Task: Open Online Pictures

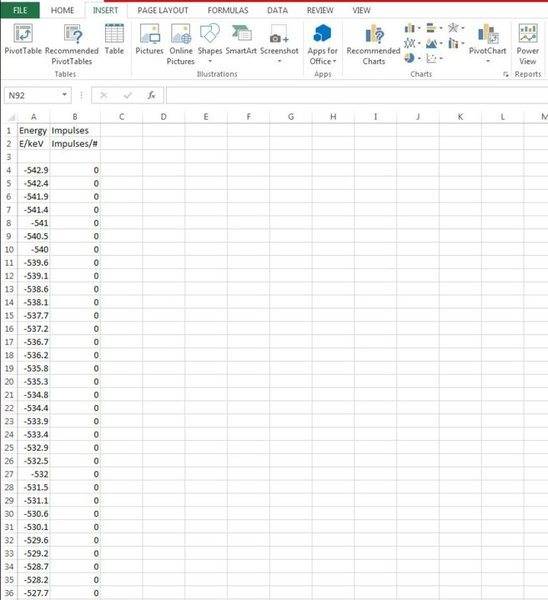Action: tap(181, 44)
